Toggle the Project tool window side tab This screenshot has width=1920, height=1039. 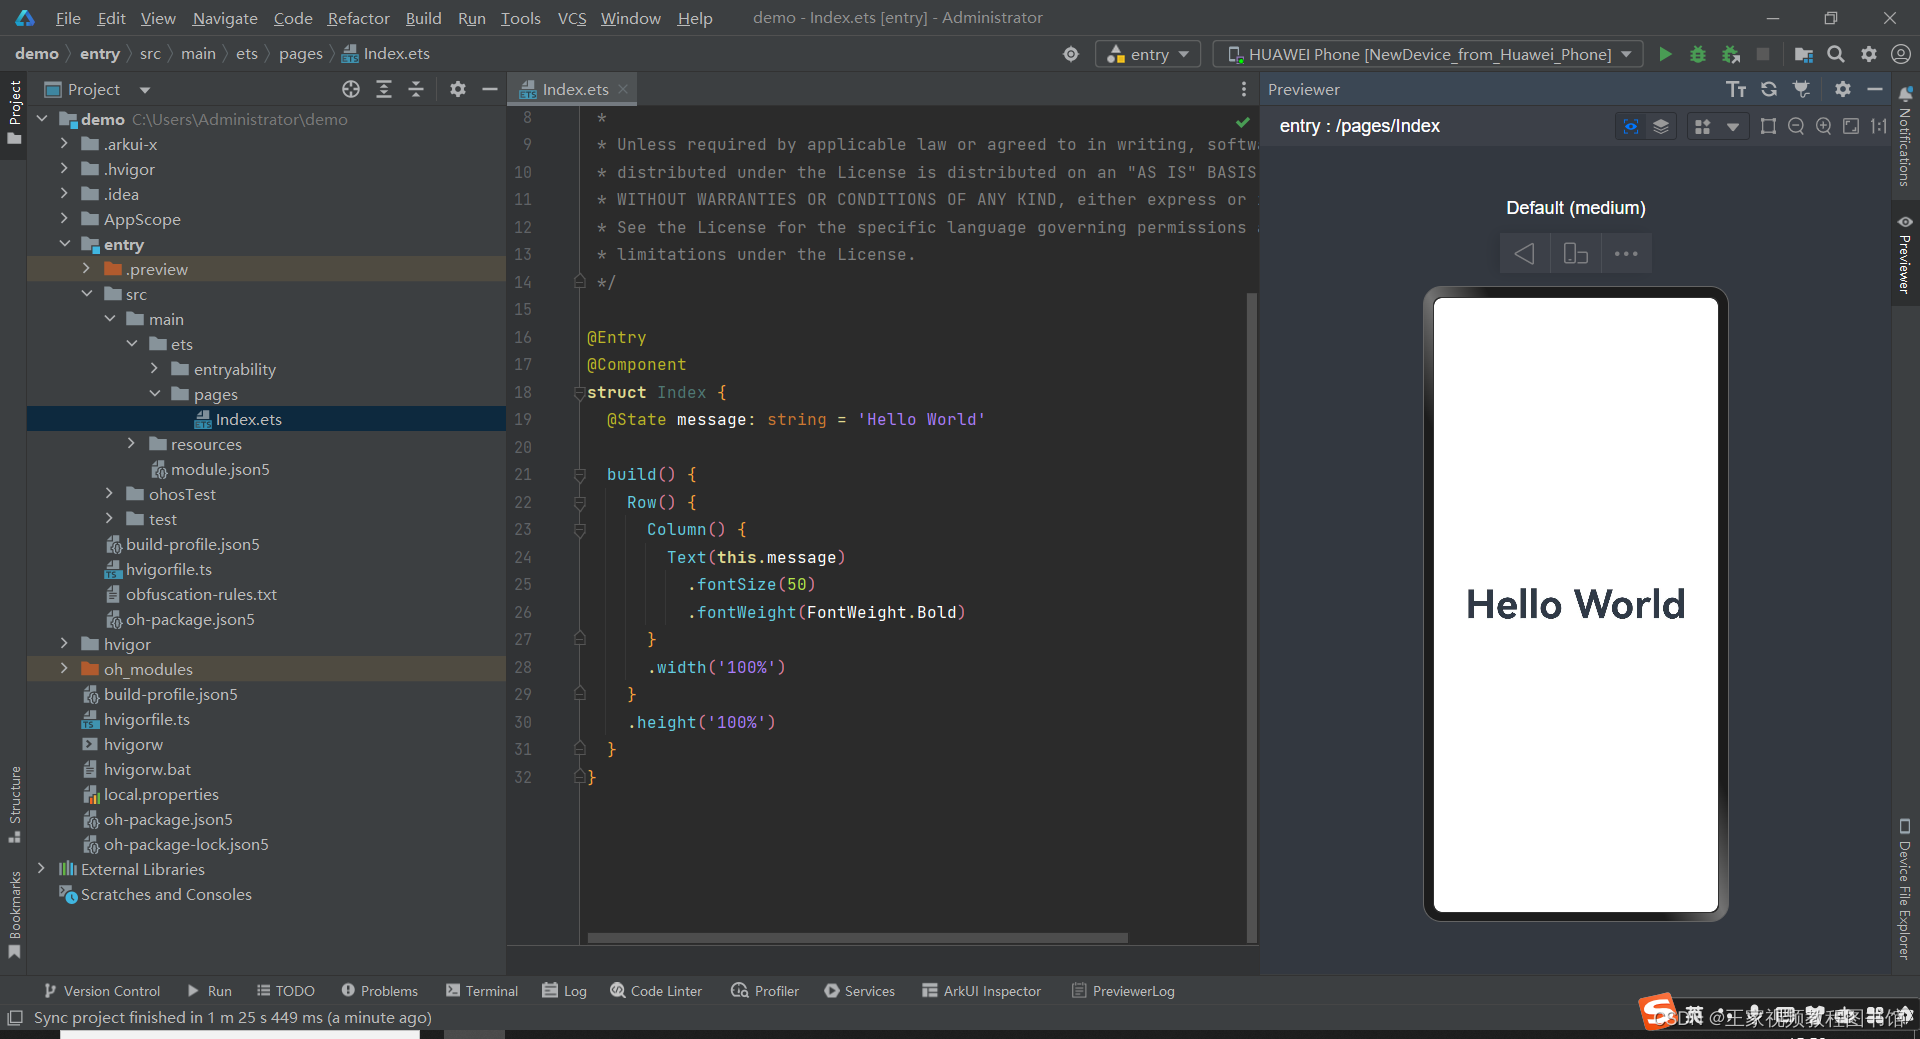tap(14, 112)
